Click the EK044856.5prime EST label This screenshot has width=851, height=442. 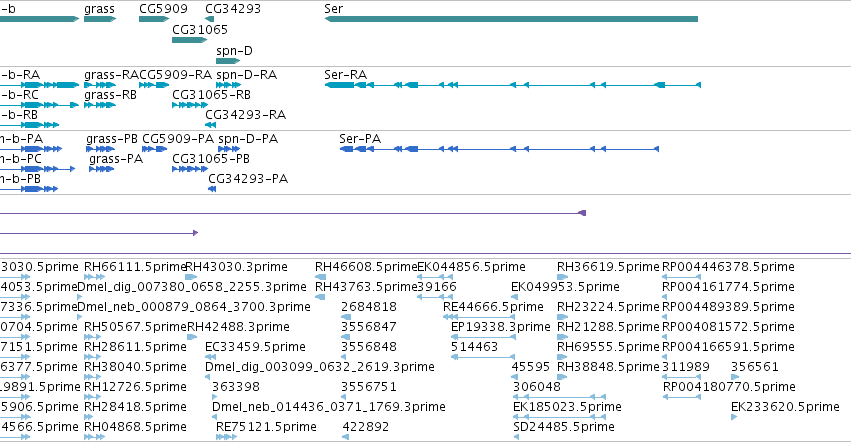click(471, 267)
